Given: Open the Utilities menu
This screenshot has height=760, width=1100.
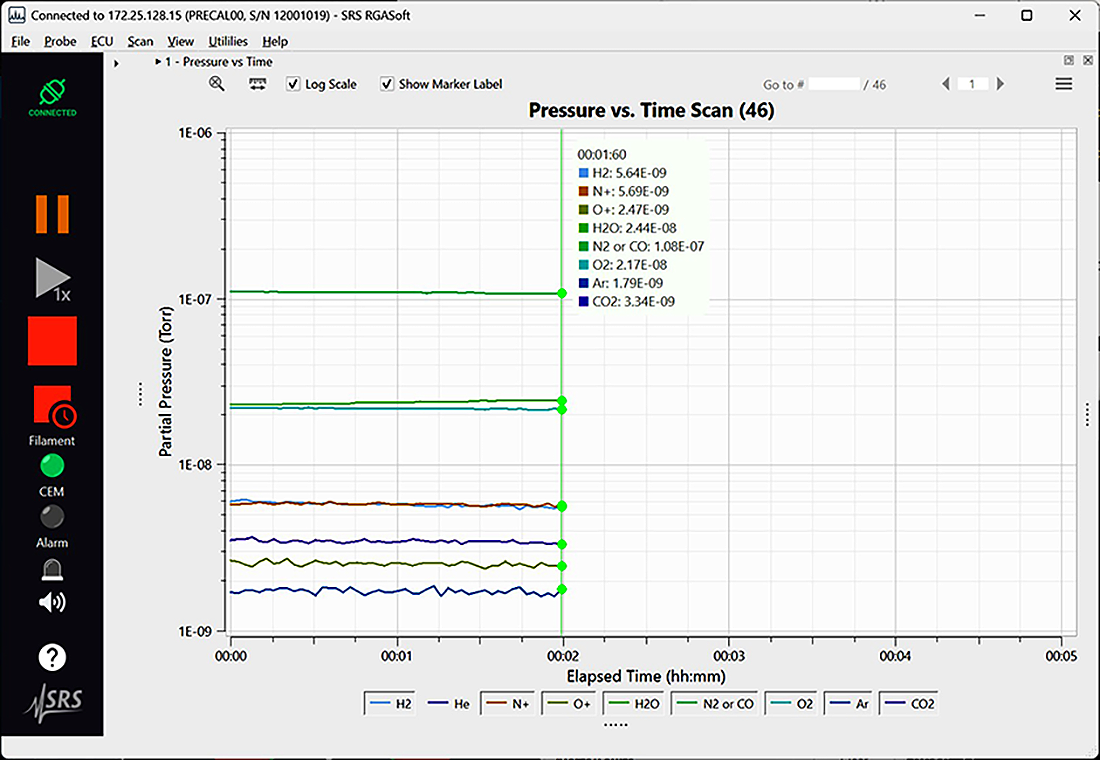Looking at the screenshot, I should pyautogui.click(x=228, y=41).
